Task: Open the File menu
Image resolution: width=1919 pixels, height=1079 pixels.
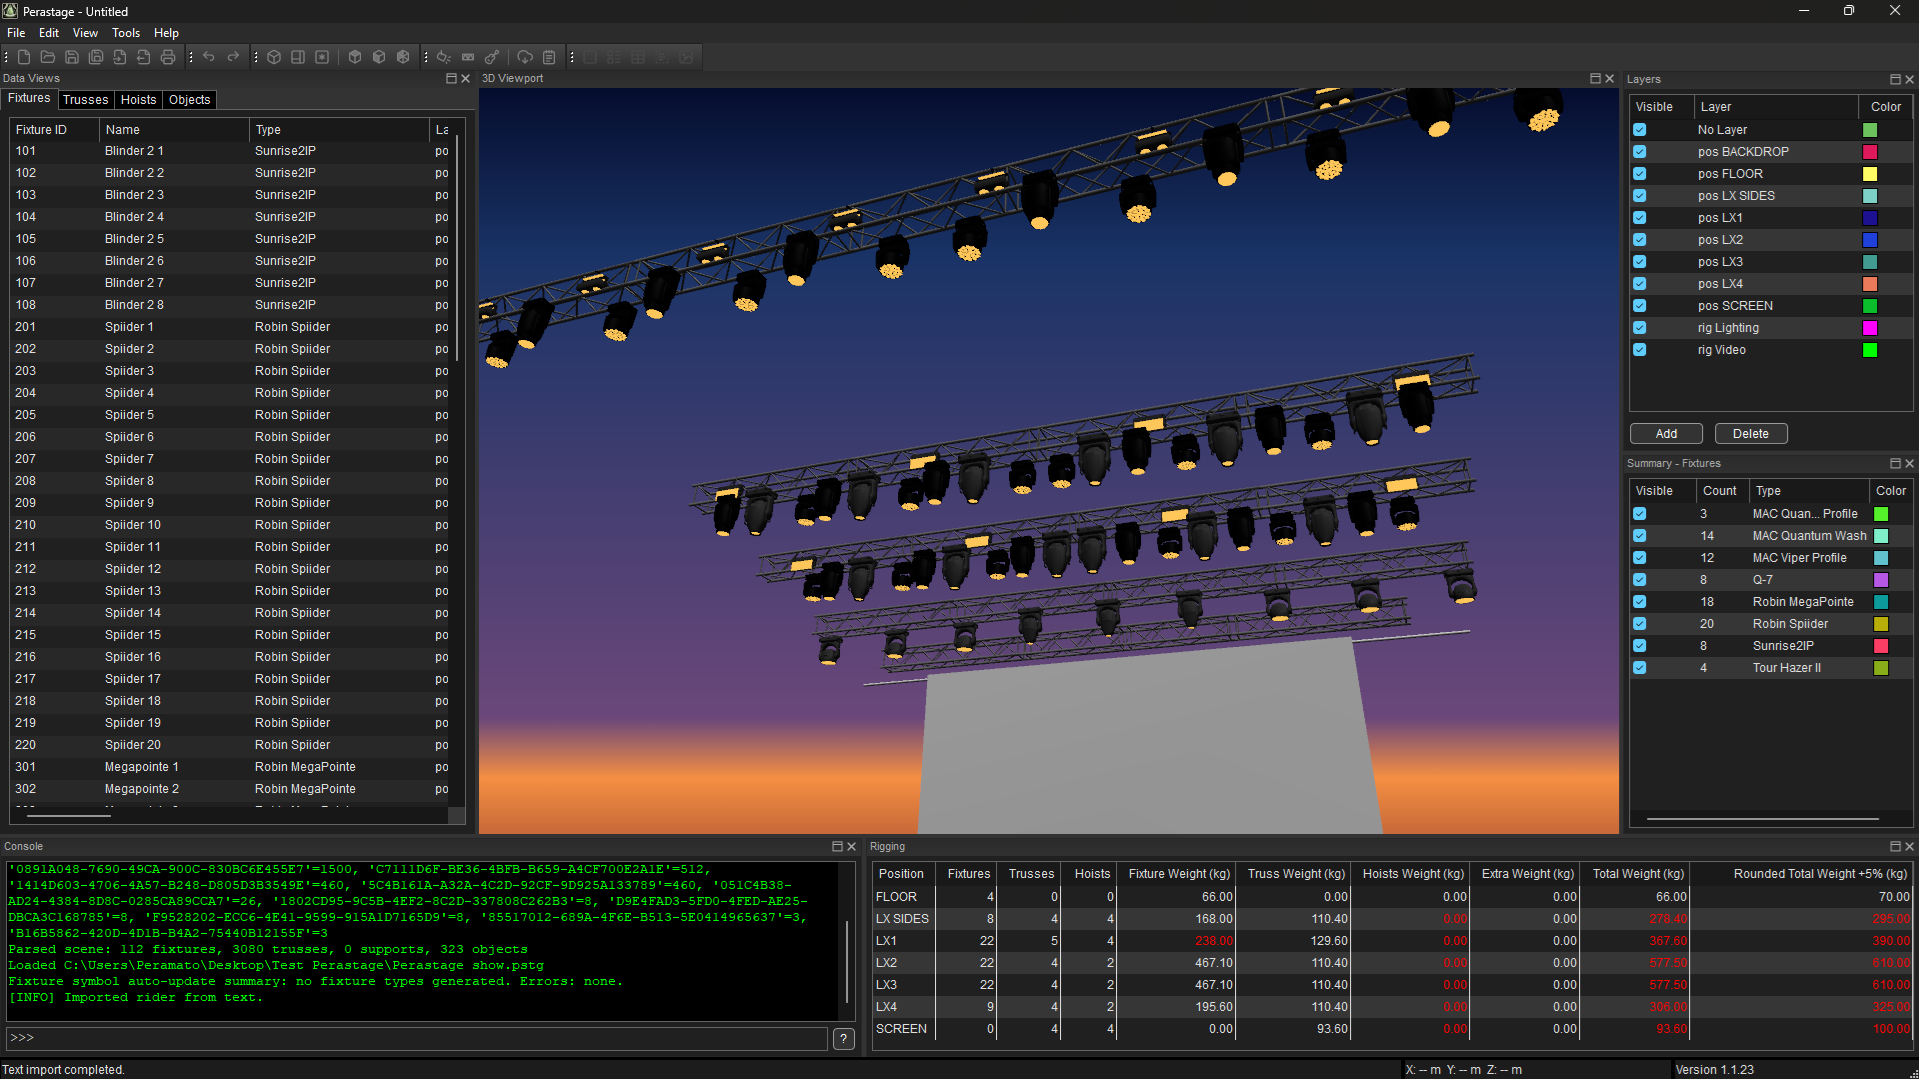Action: (16, 33)
